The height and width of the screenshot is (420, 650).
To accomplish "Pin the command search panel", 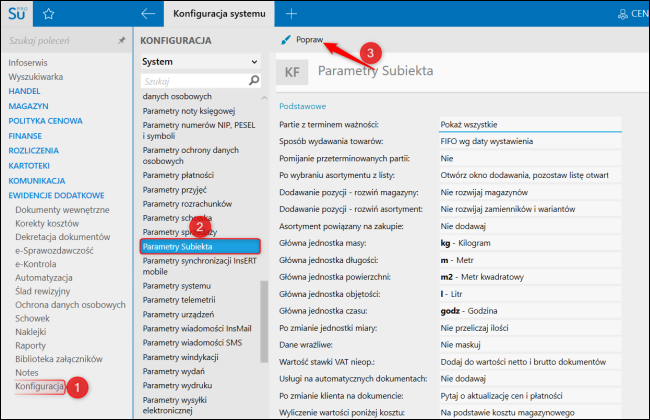I will (121, 40).
